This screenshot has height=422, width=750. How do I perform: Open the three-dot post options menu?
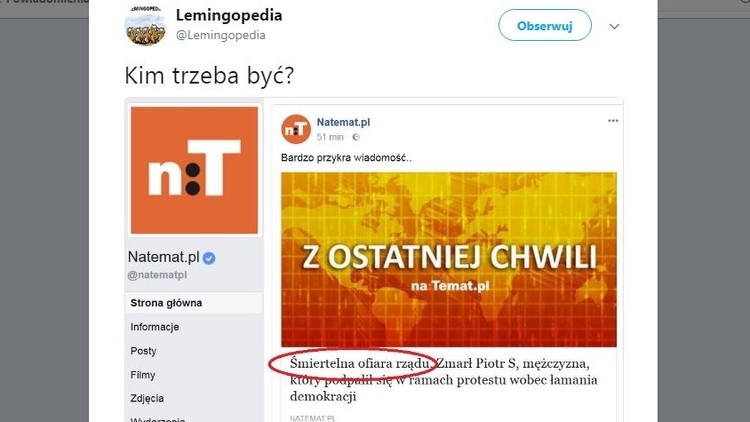click(613, 120)
